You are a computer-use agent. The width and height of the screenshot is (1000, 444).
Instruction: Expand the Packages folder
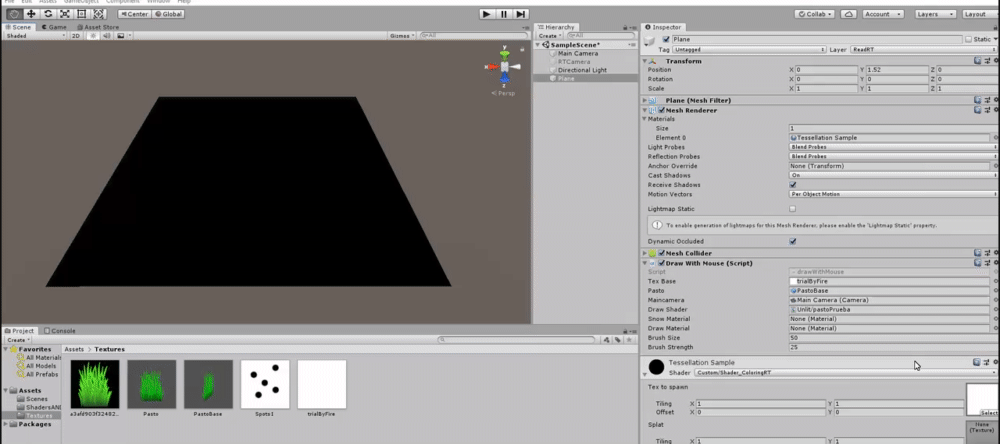click(x=7, y=424)
